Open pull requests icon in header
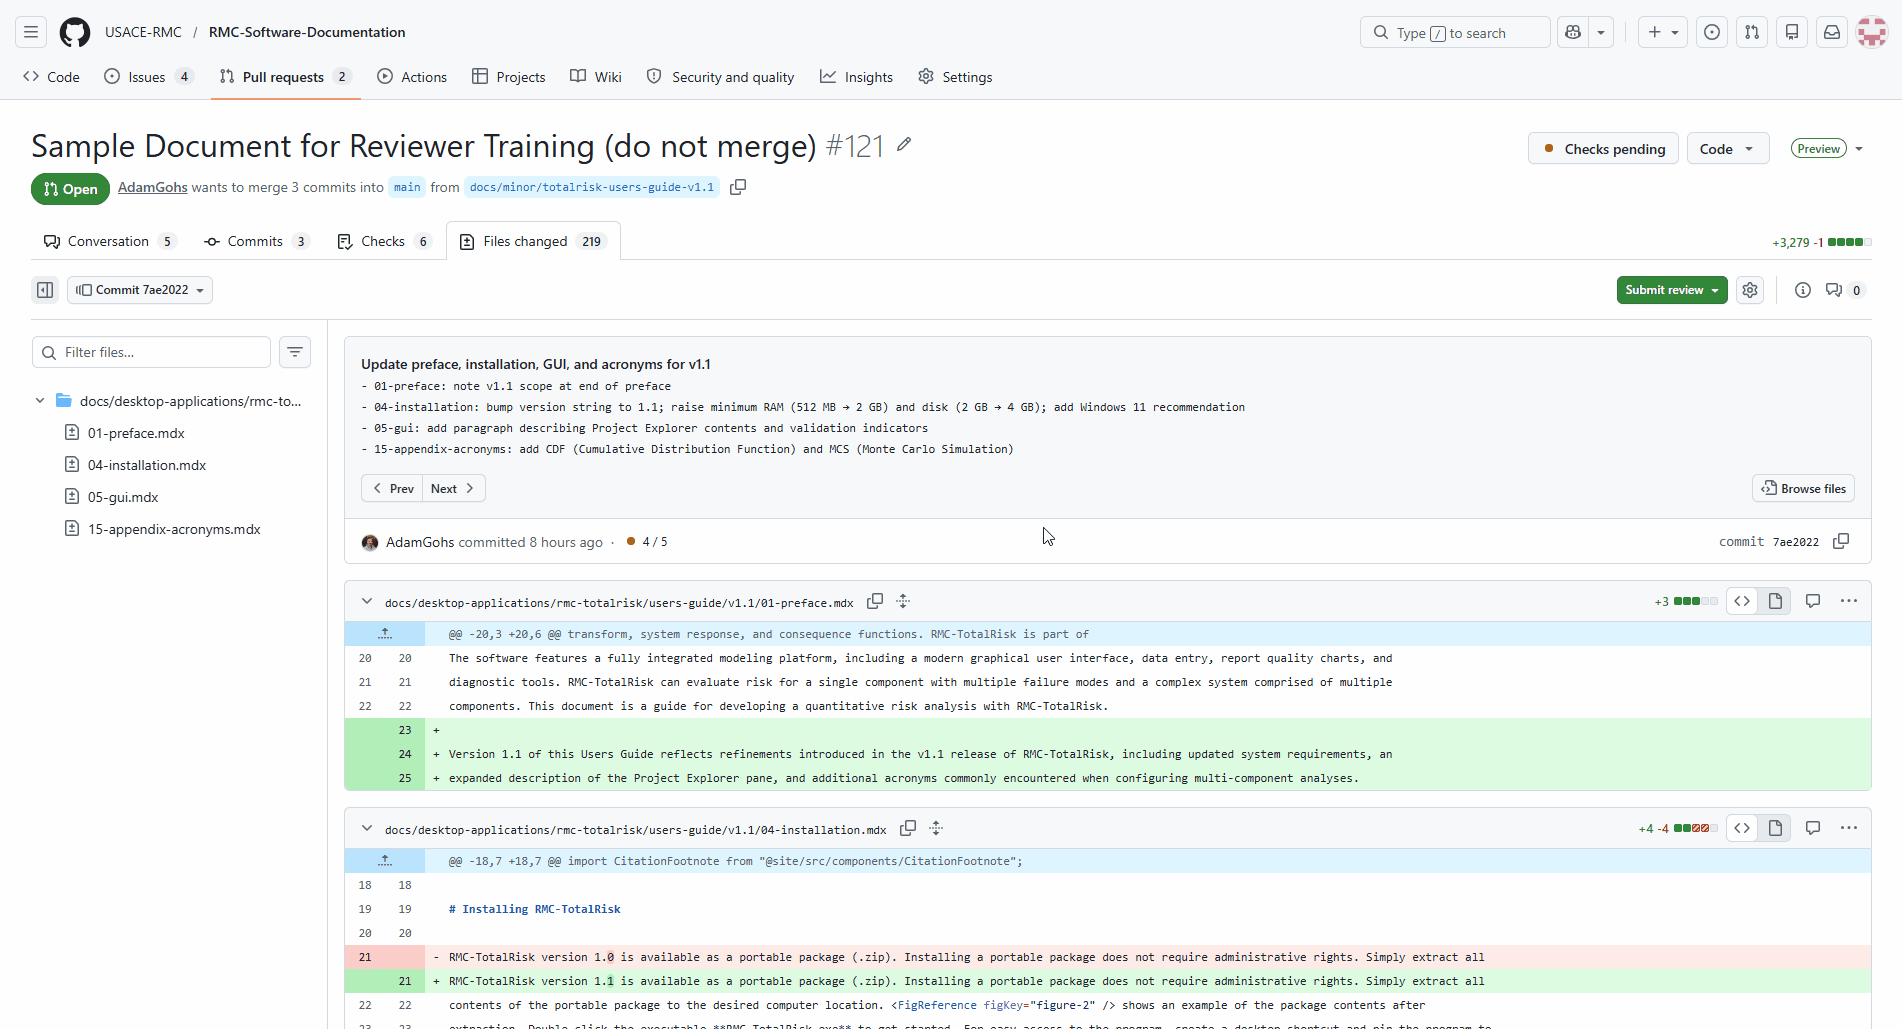 click(x=1752, y=32)
